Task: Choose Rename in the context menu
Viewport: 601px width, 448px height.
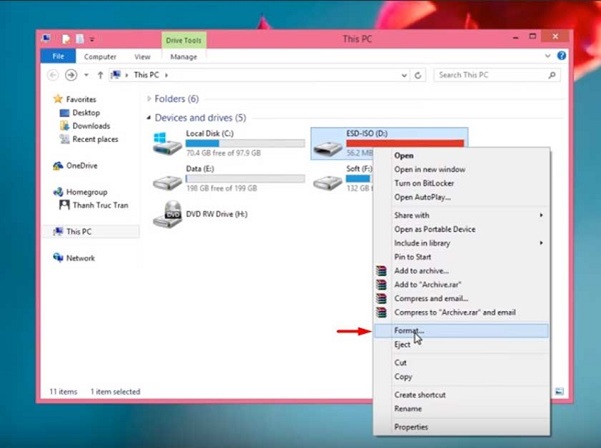Action: [x=461, y=409]
